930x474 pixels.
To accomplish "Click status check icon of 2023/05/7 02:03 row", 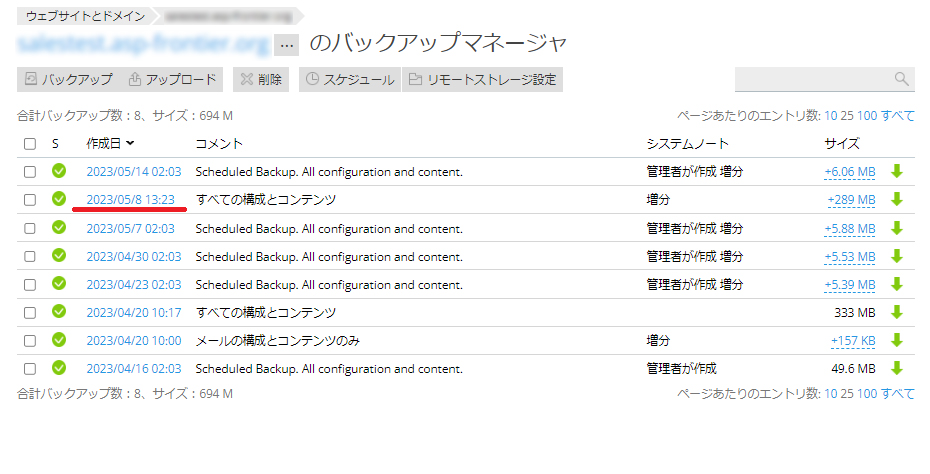I will [59, 227].
